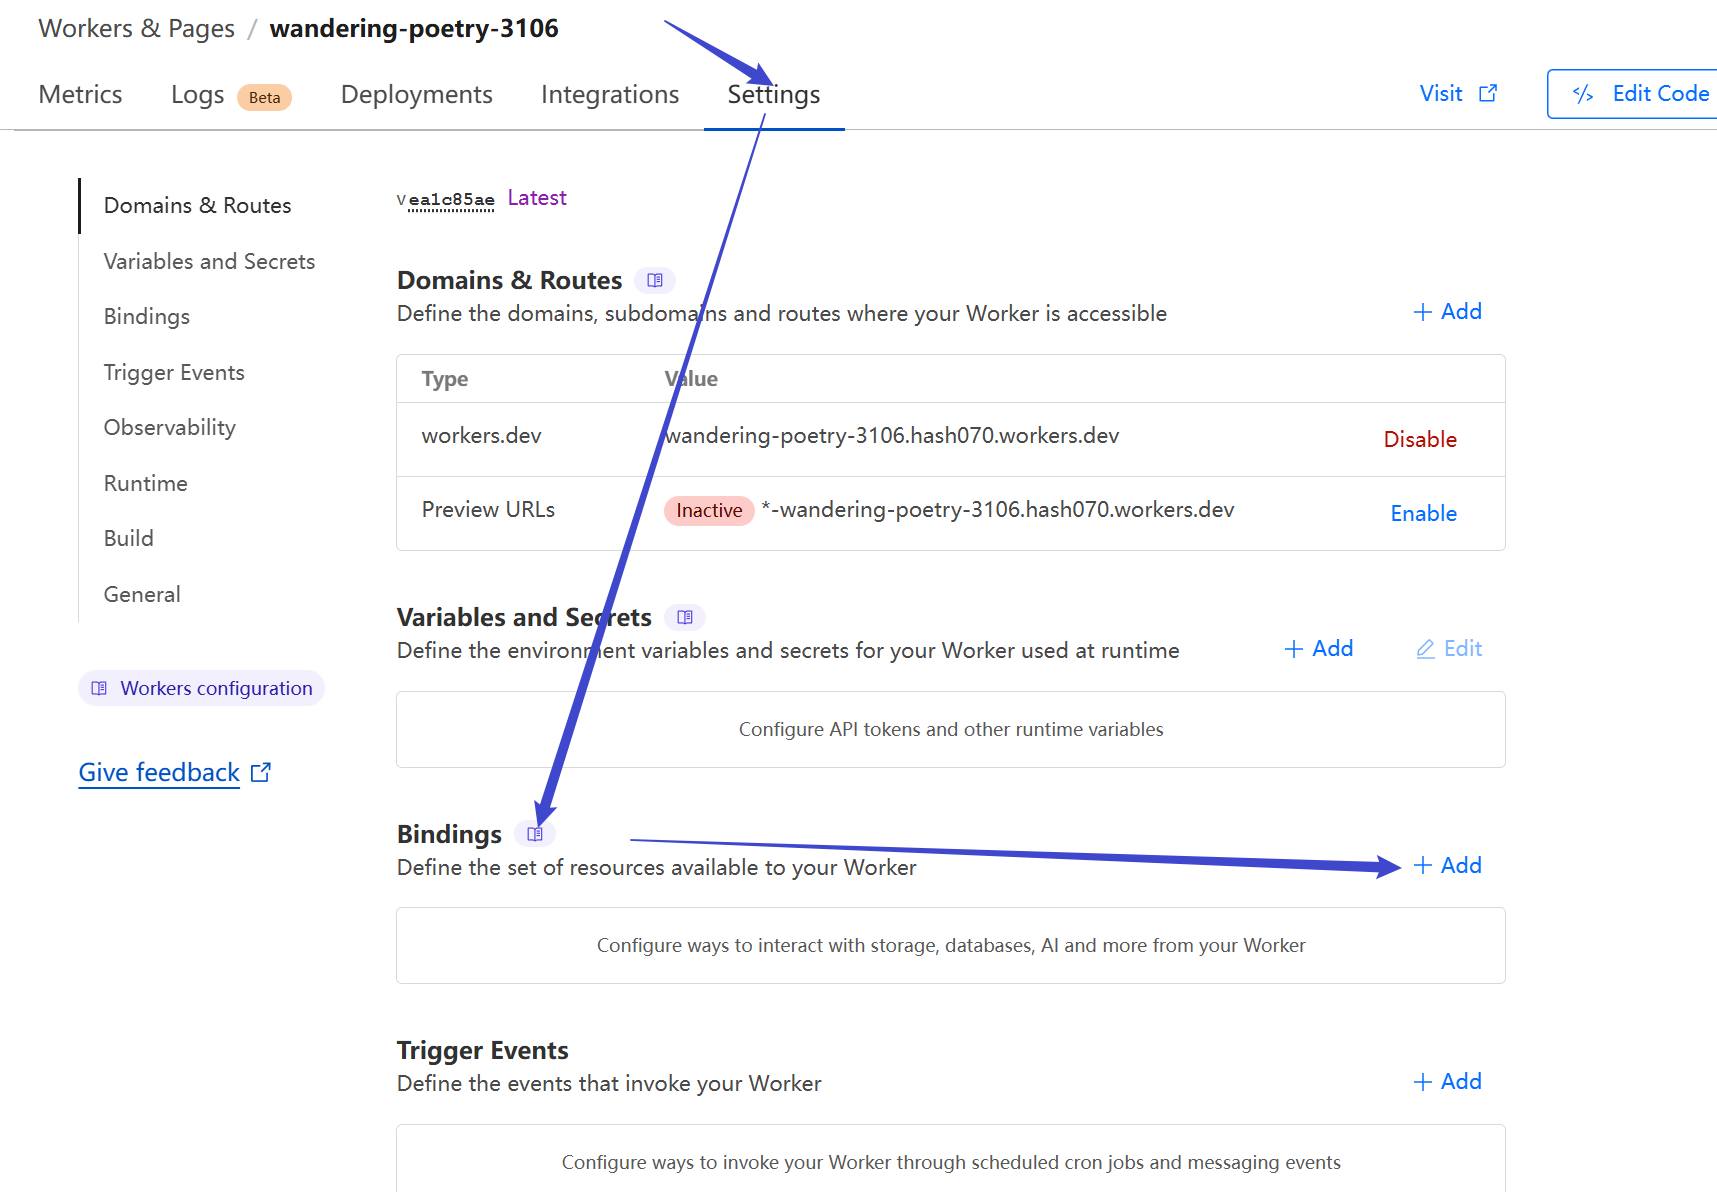Switch to the Deployments tab
Image resolution: width=1717 pixels, height=1192 pixels.
pos(416,94)
